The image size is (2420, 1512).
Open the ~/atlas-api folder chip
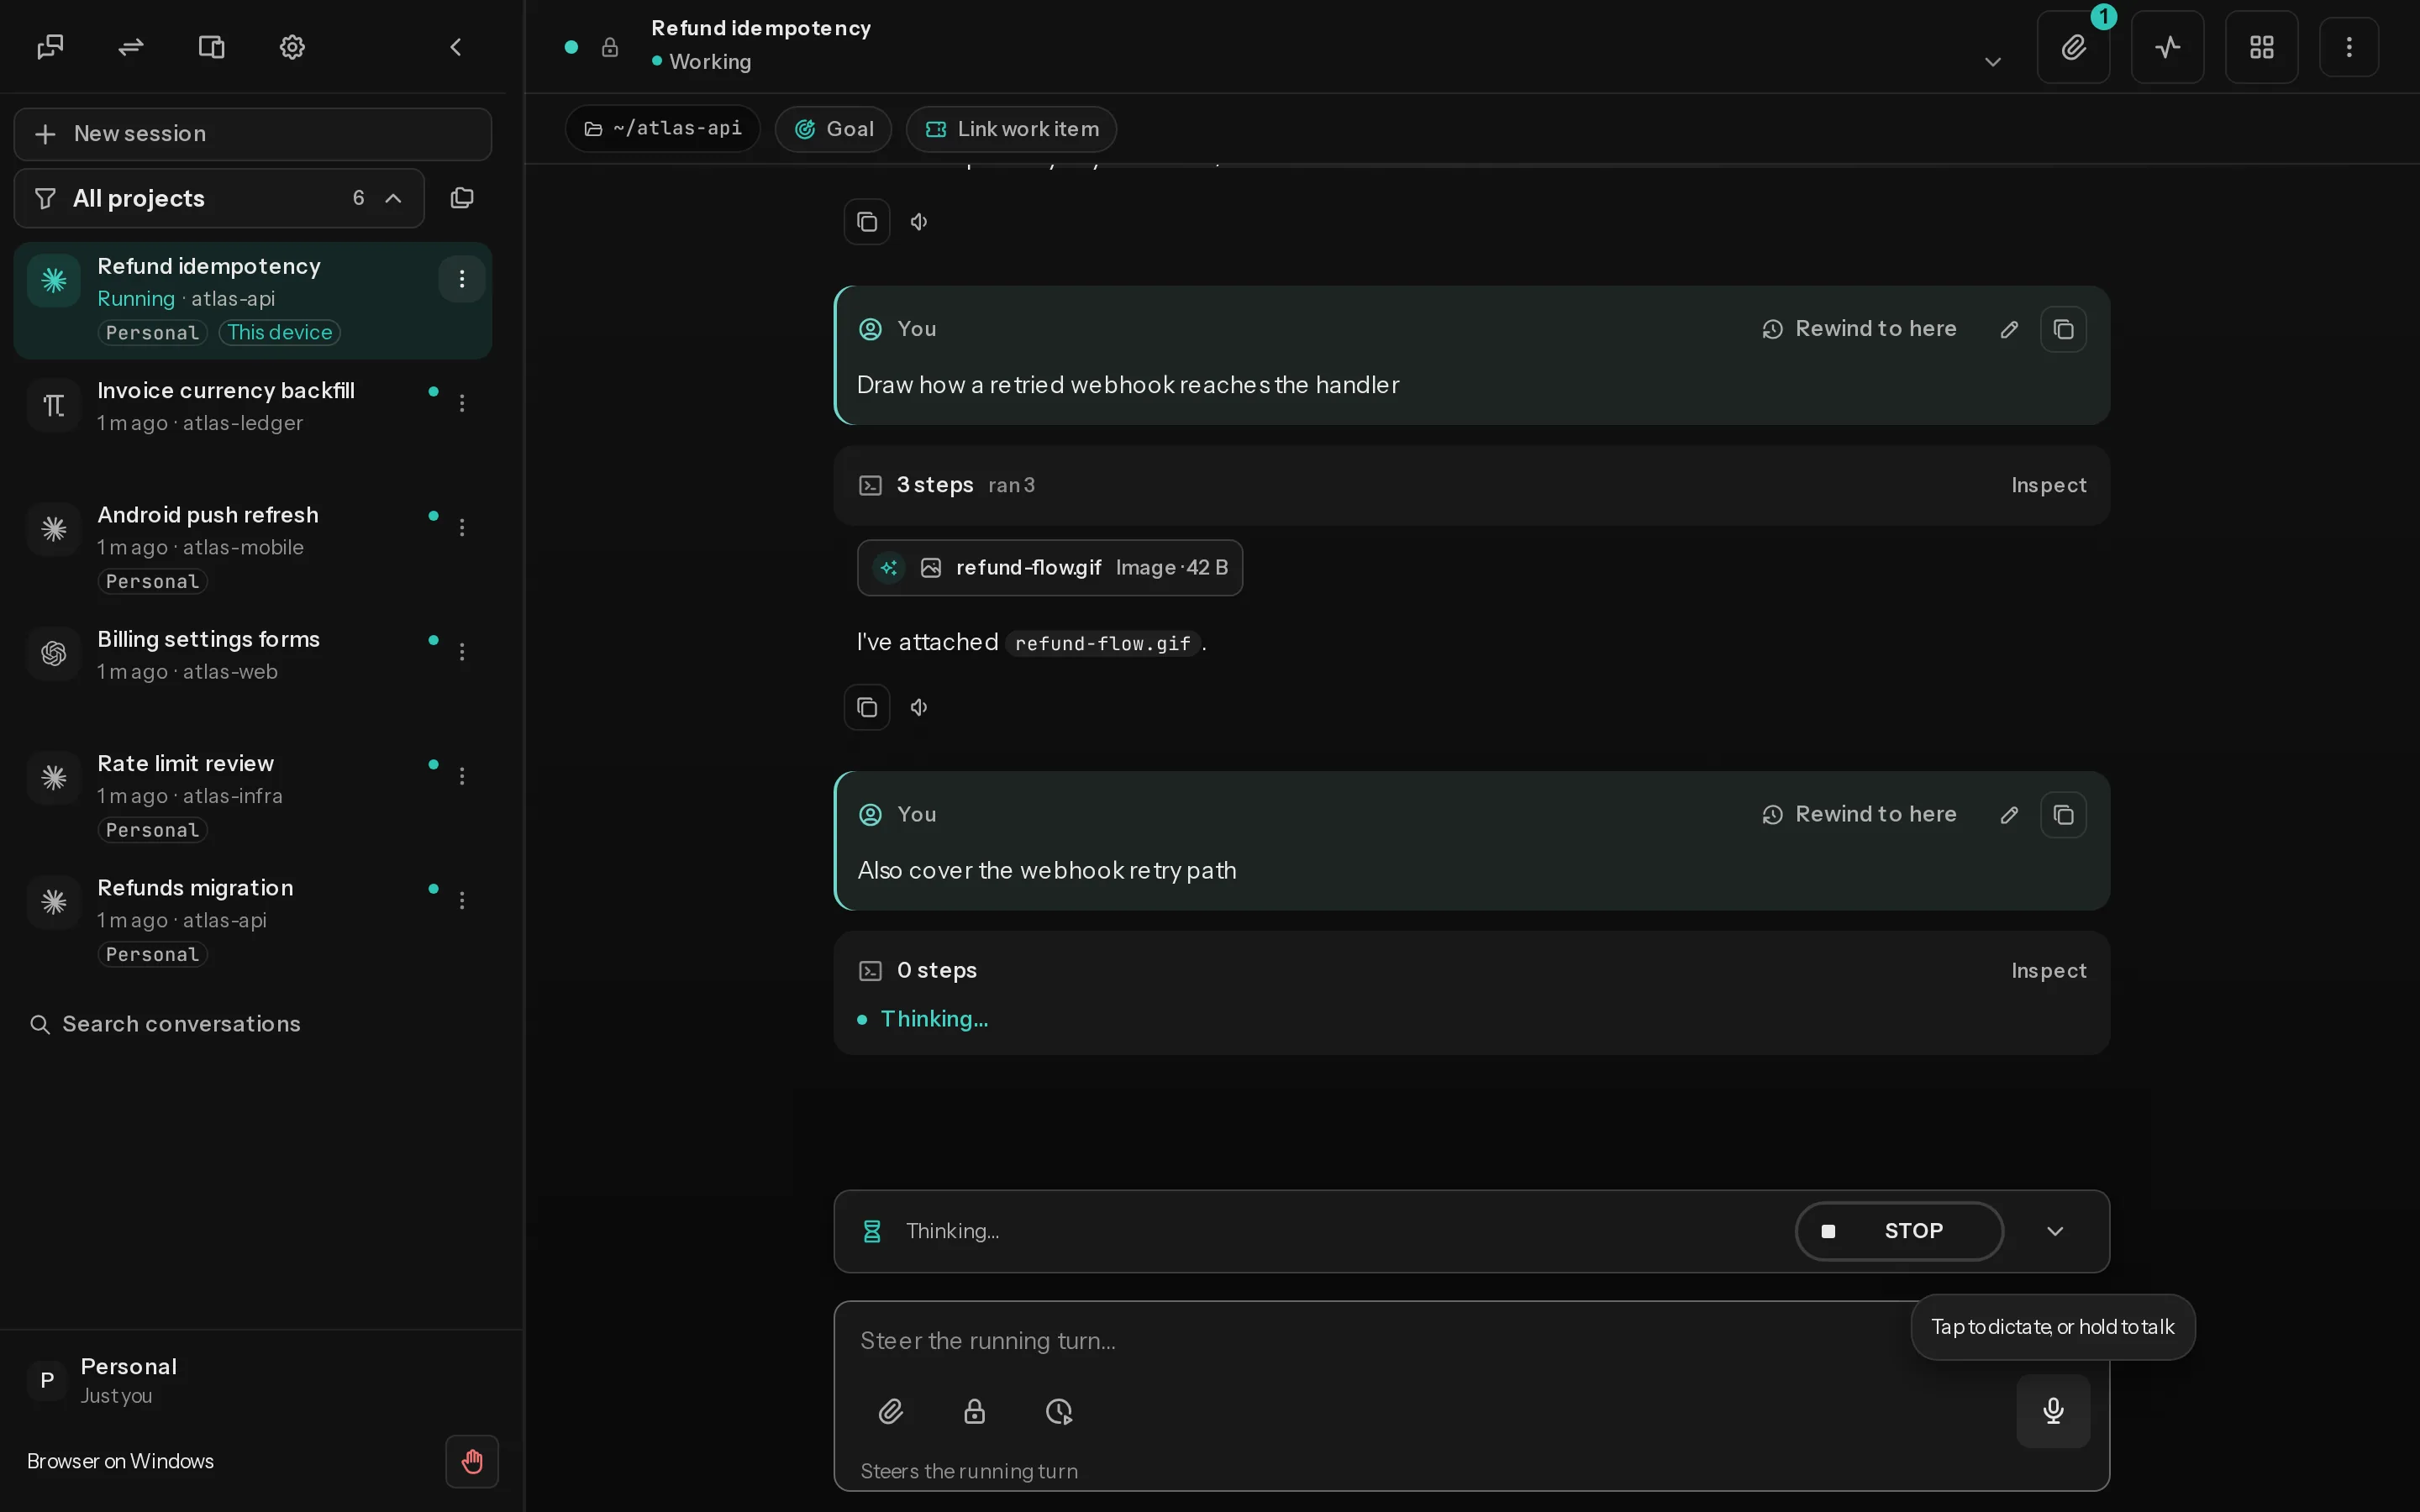[663, 129]
